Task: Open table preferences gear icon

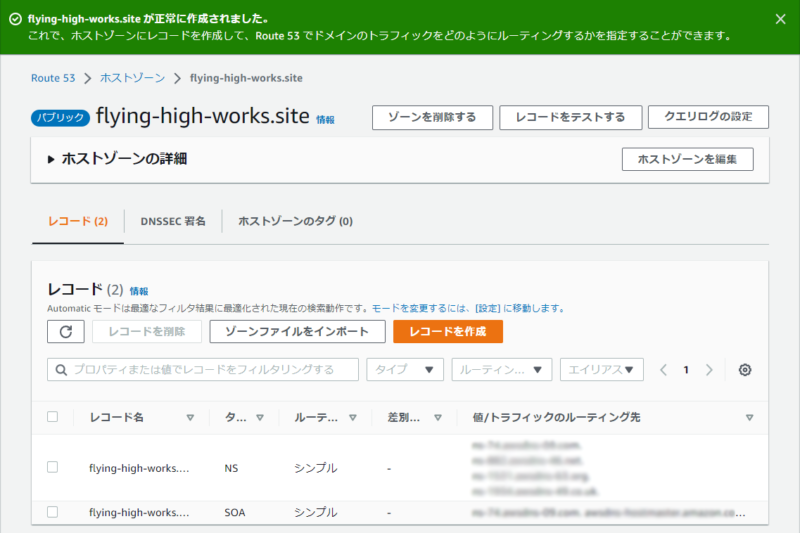Action: tap(745, 370)
